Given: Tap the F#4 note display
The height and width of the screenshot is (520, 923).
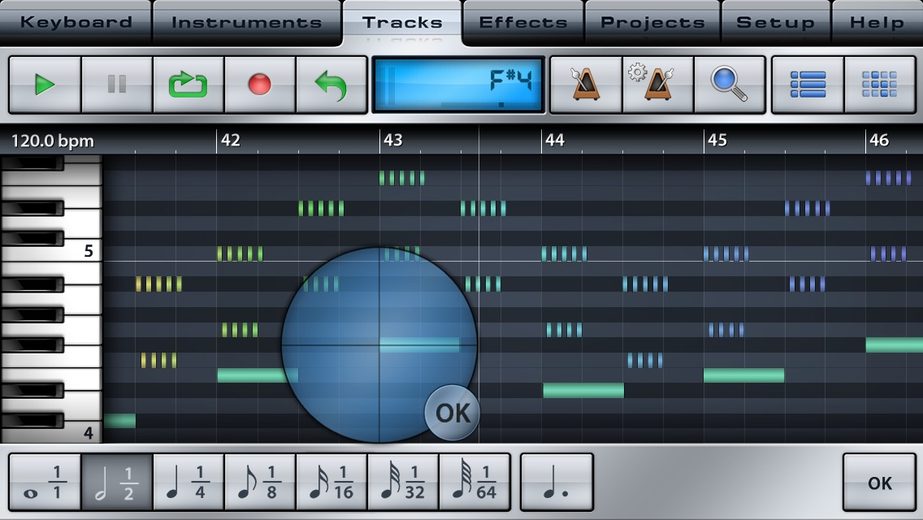Looking at the screenshot, I should [458, 84].
